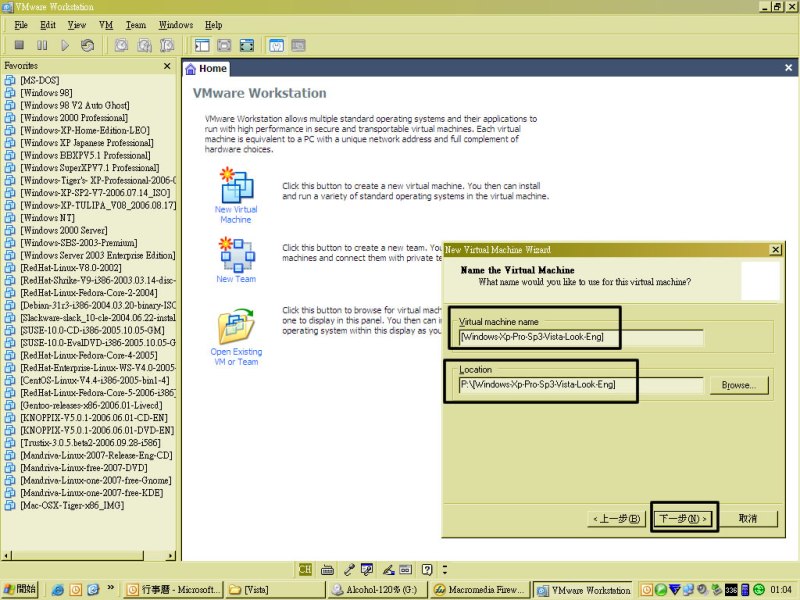Screen dimensions: 800x600
Task: Select [Mandriva-Linux-free-2007-DVD] favorite
Action: [x=84, y=468]
